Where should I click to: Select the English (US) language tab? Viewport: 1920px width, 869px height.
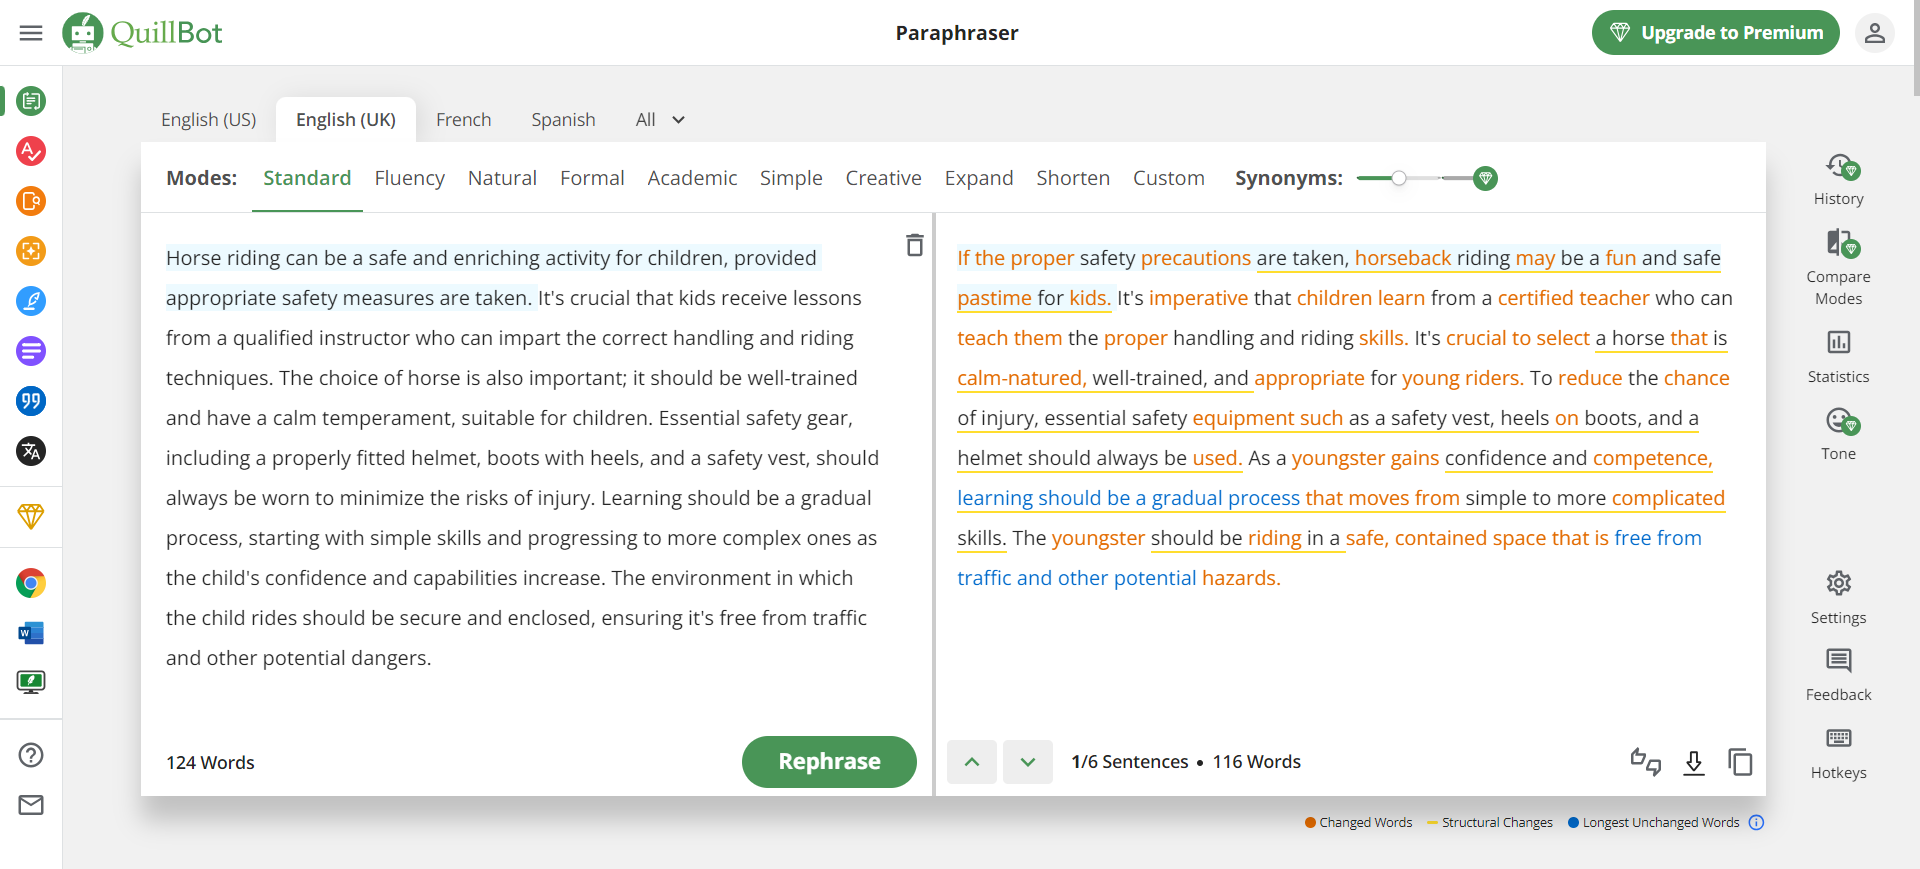click(208, 120)
